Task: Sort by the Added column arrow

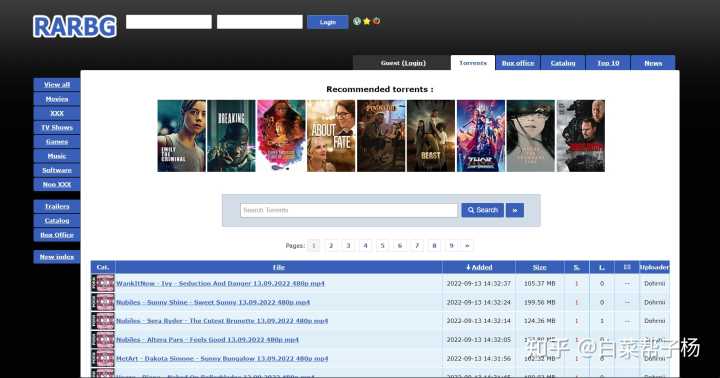Action: (468, 267)
